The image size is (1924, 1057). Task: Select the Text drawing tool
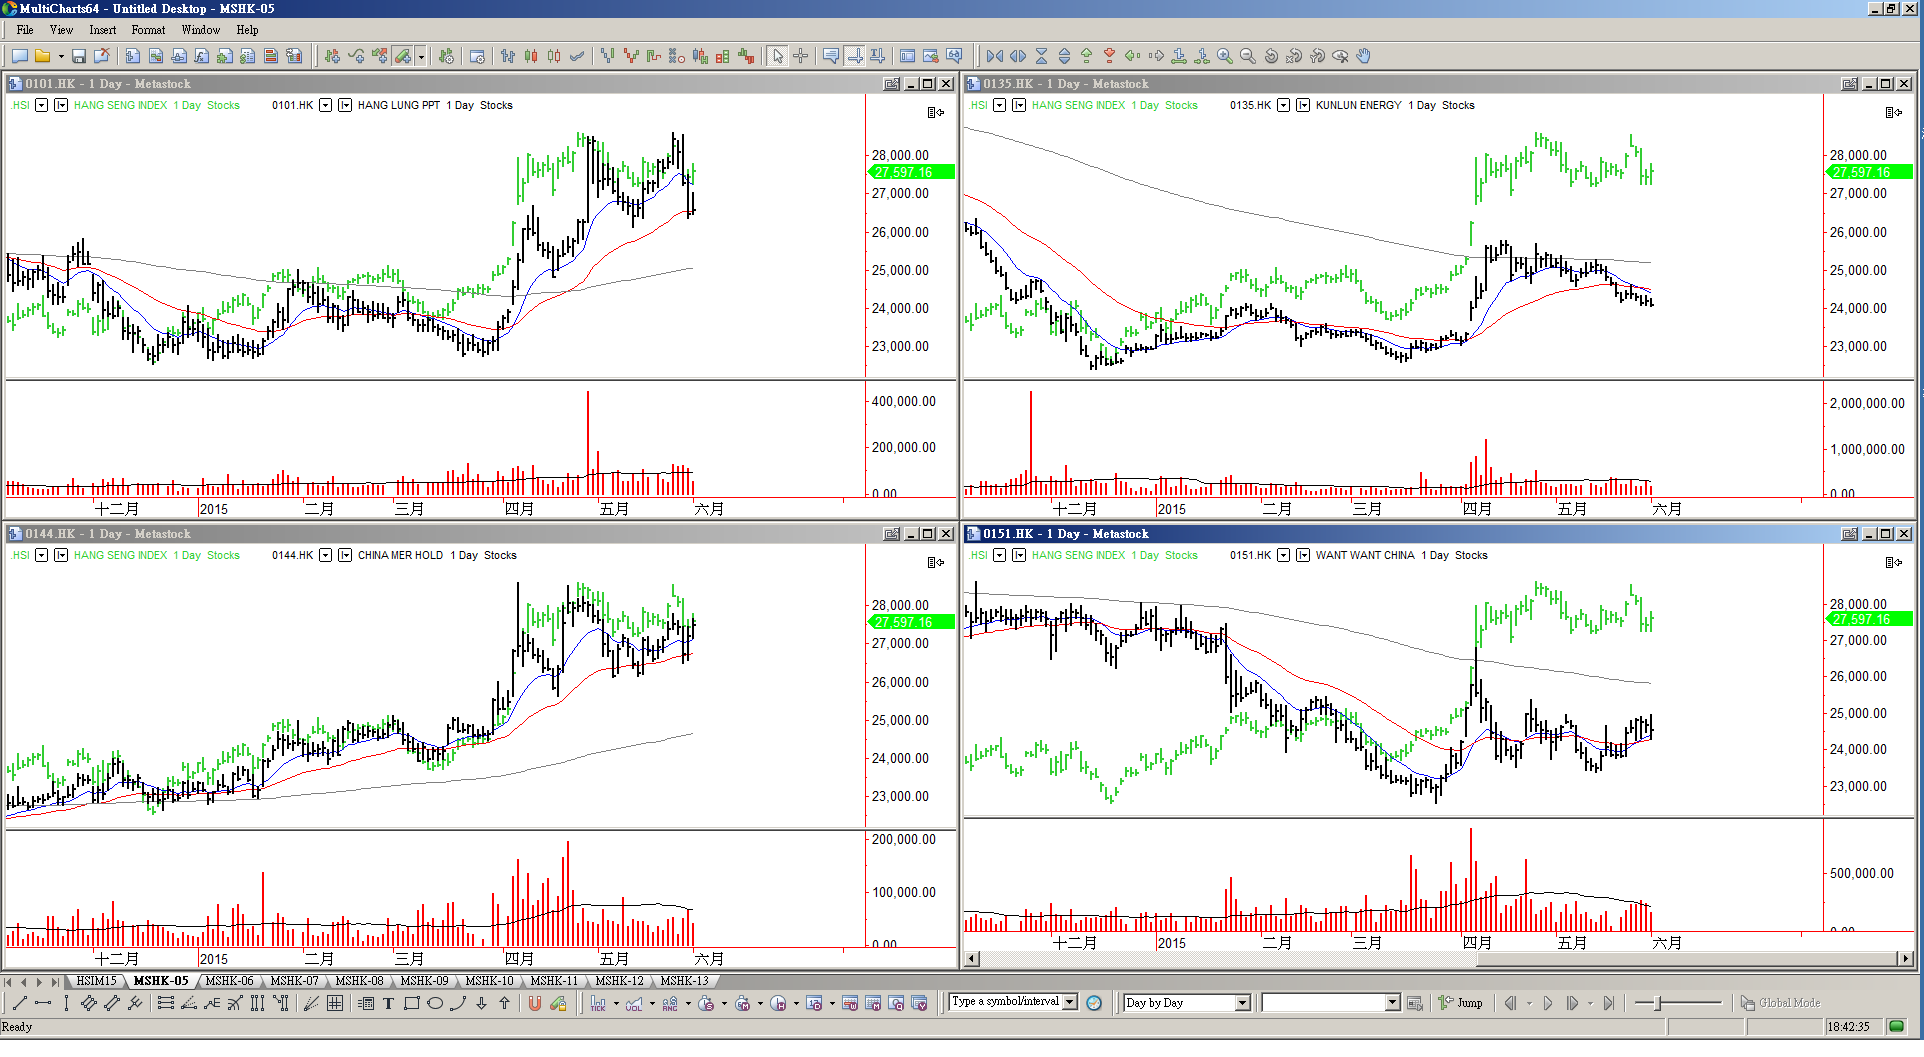click(388, 1004)
